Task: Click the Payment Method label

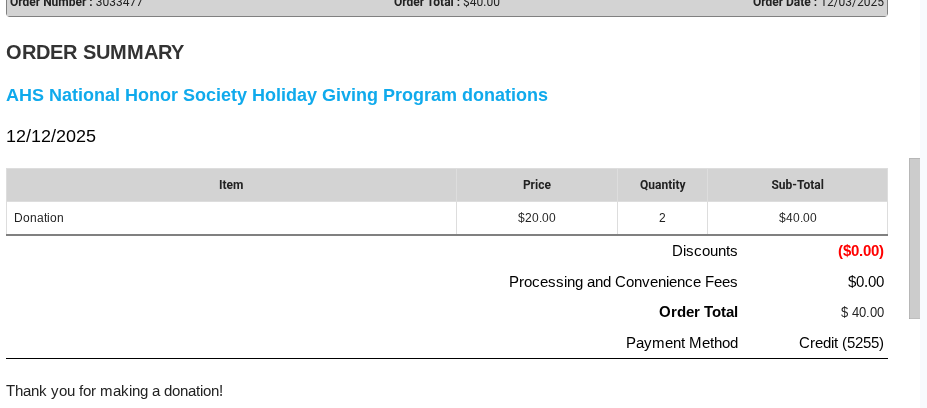Action: [682, 343]
